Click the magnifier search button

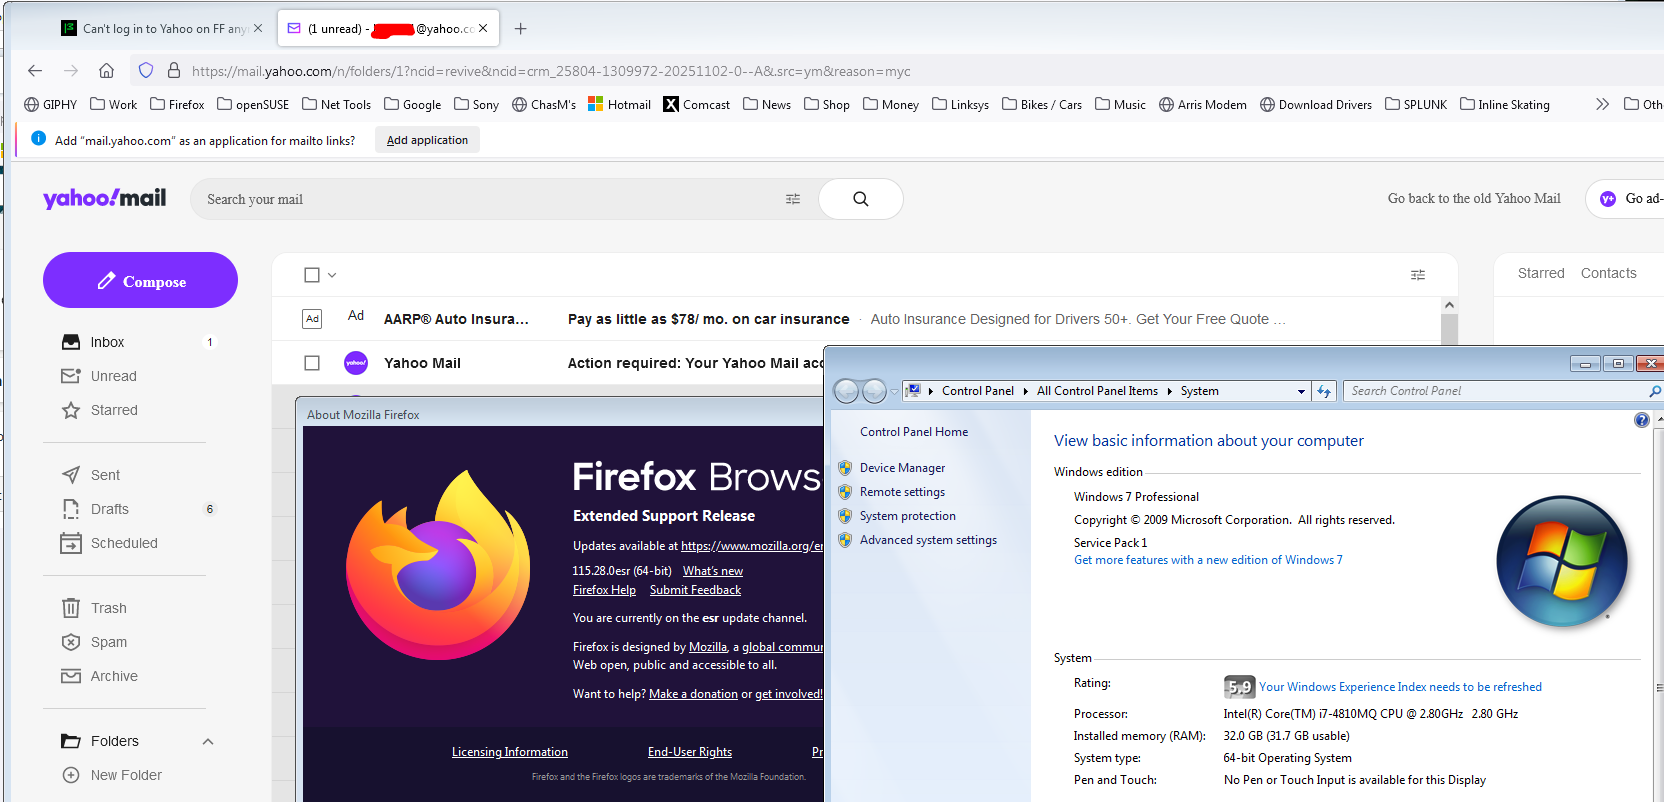[x=860, y=199]
